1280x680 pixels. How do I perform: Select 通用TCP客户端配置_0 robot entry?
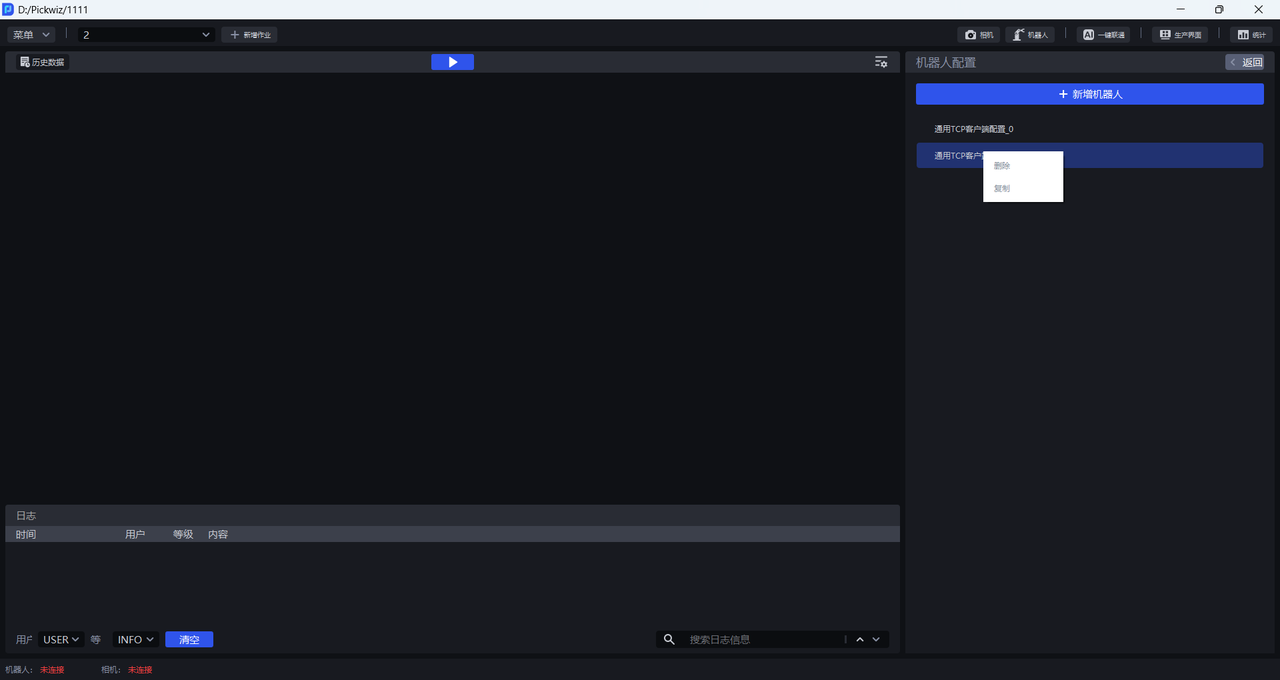click(x=973, y=129)
